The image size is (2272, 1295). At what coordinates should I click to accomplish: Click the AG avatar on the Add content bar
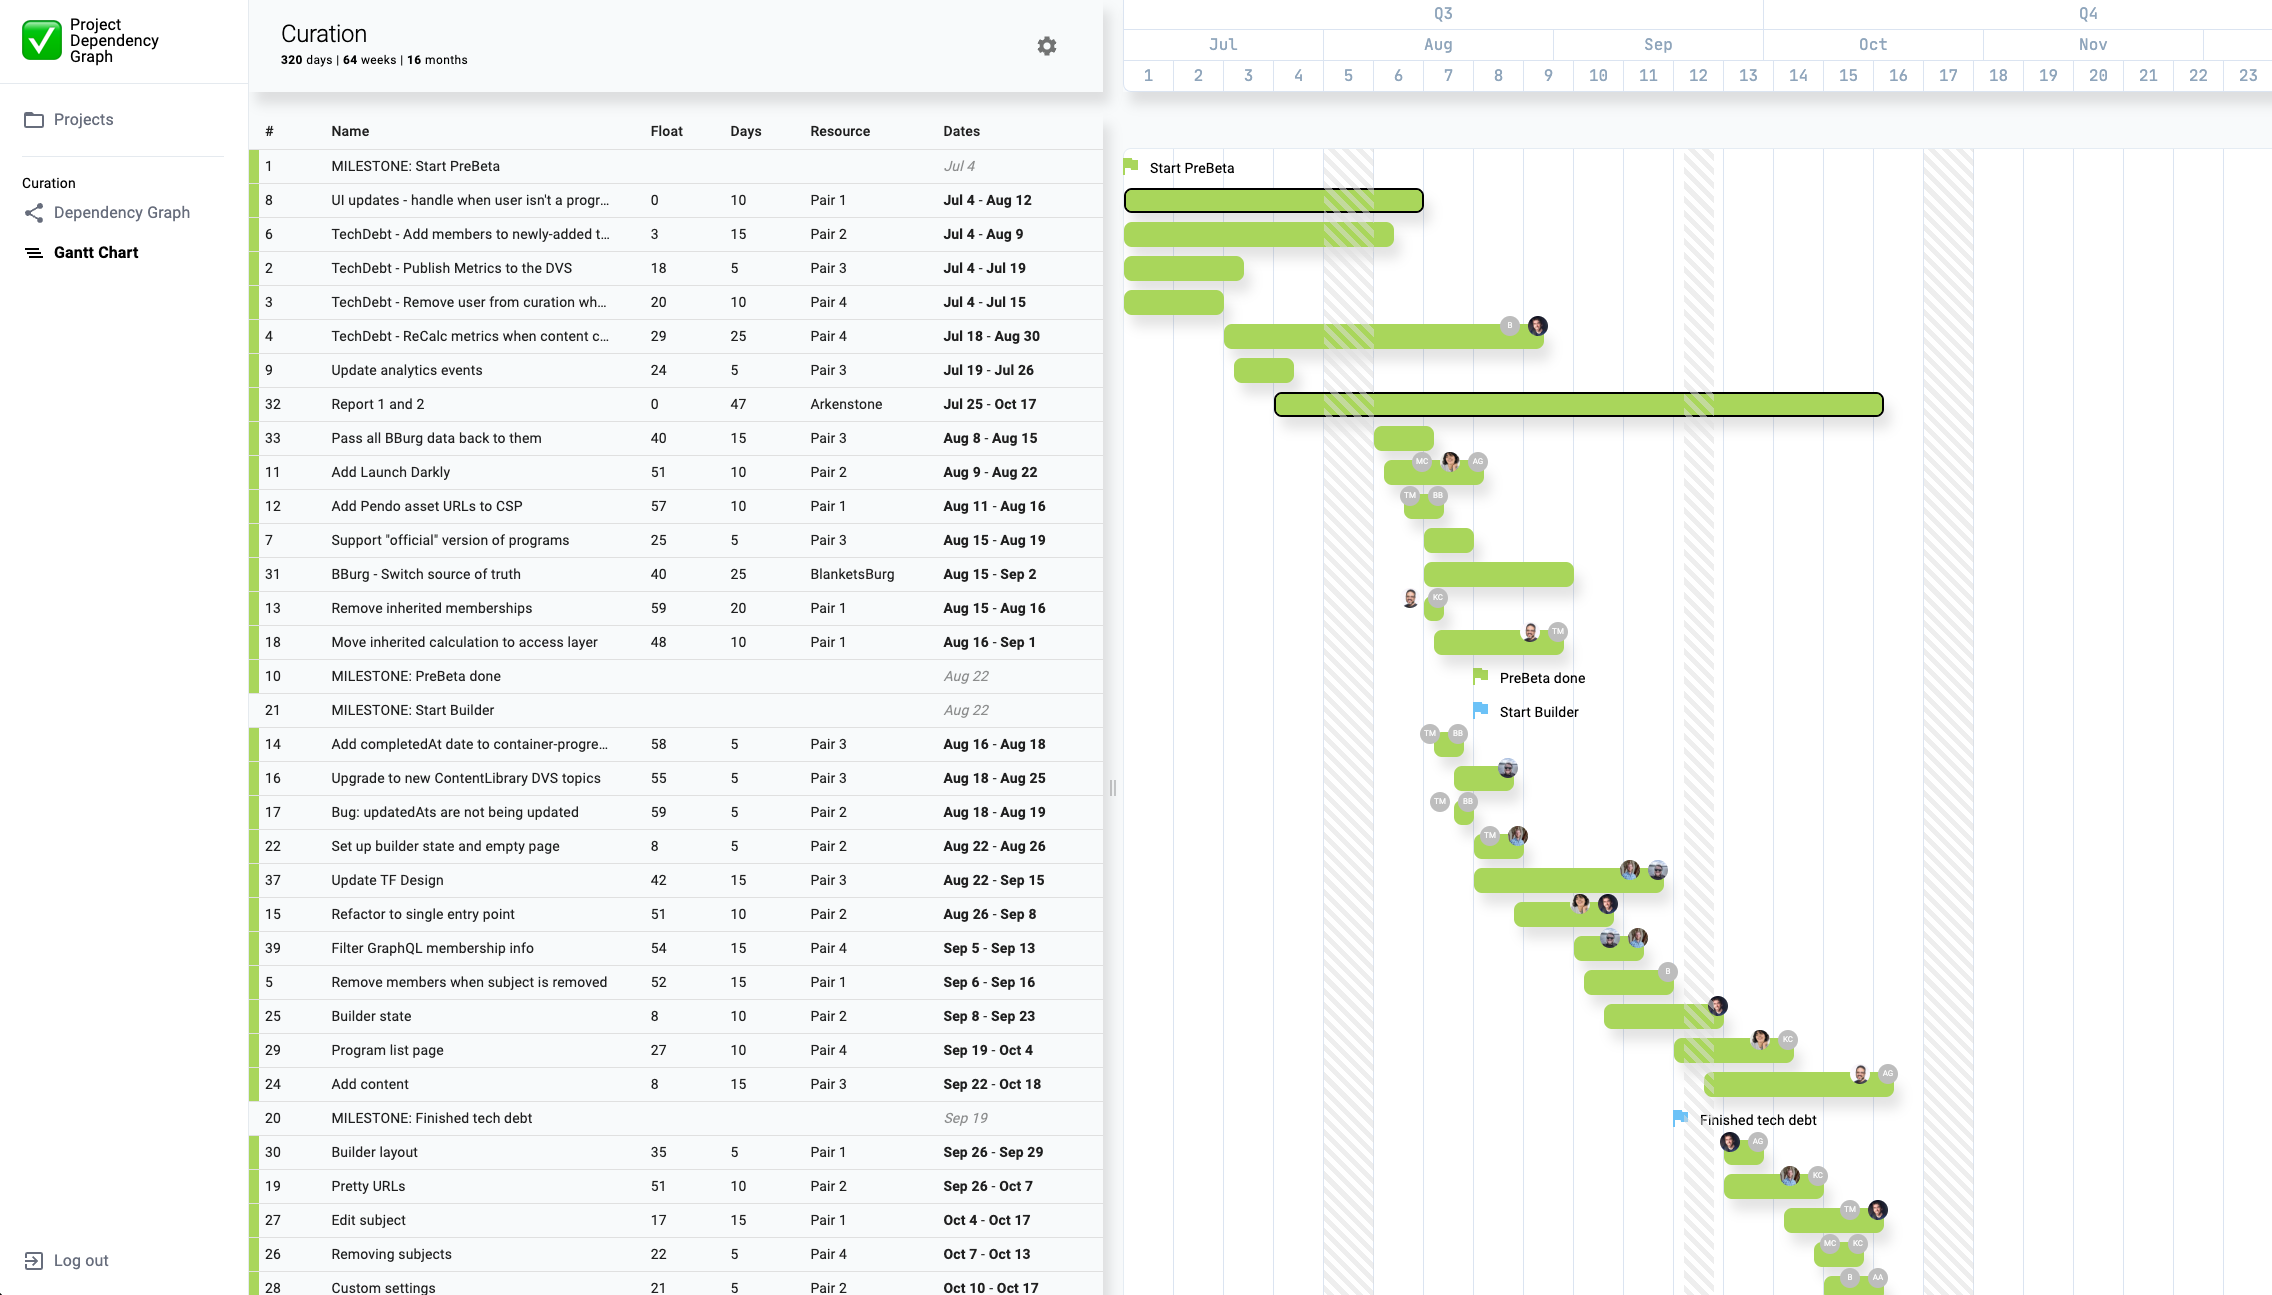pyautogui.click(x=1887, y=1072)
